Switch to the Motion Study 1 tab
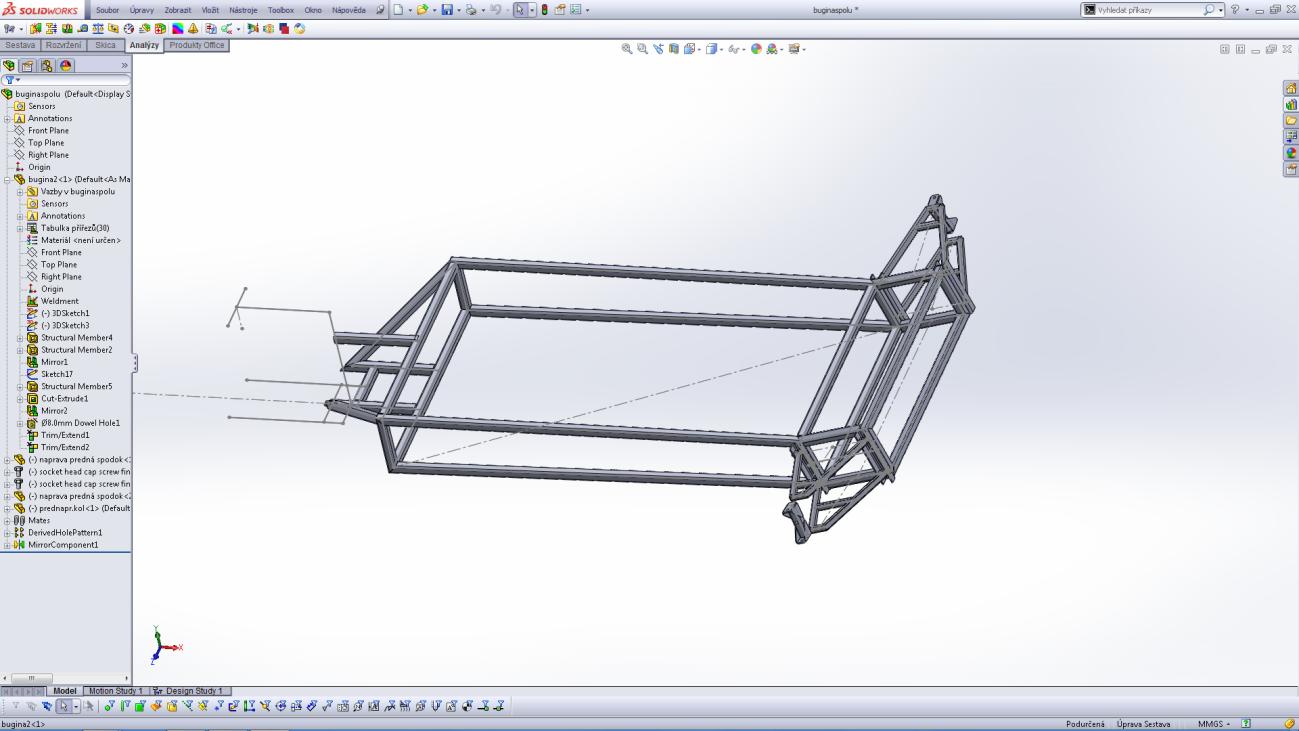Viewport: 1299px width, 731px height. 116,691
